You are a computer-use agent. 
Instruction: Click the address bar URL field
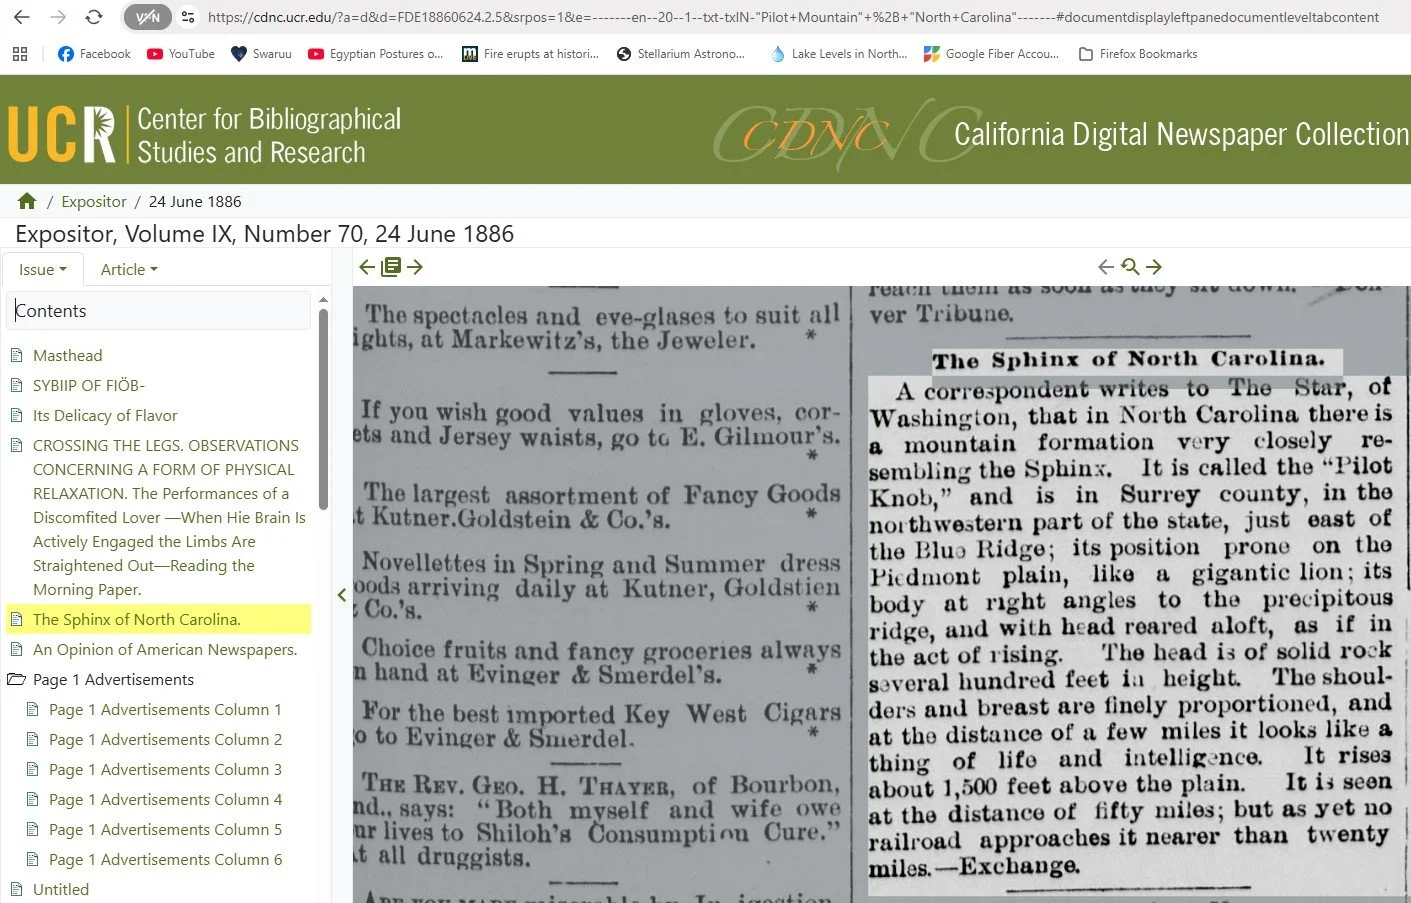[792, 17]
